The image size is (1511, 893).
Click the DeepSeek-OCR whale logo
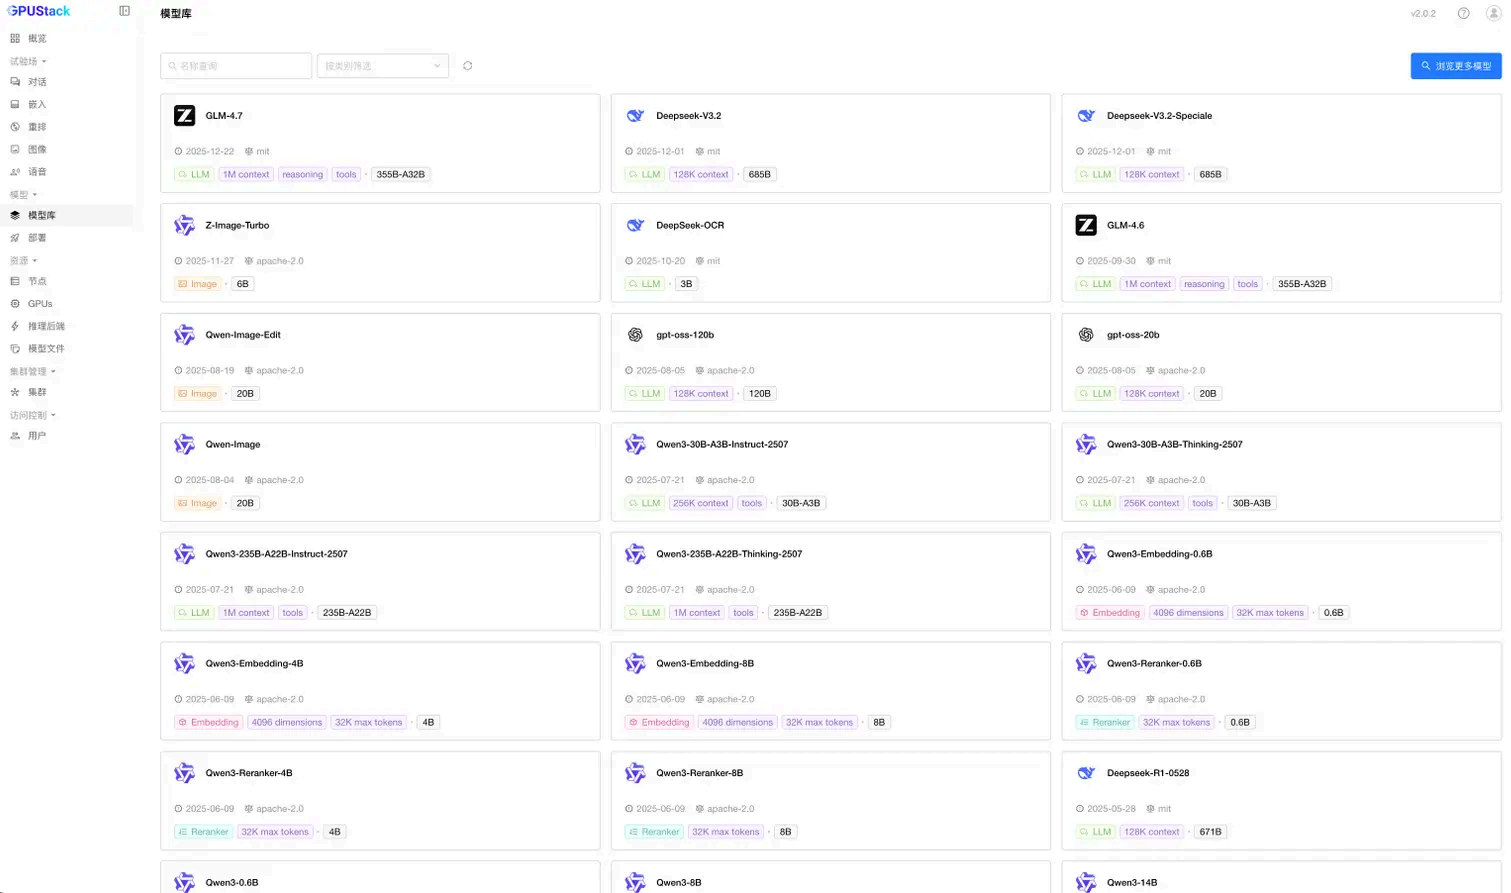(x=635, y=225)
